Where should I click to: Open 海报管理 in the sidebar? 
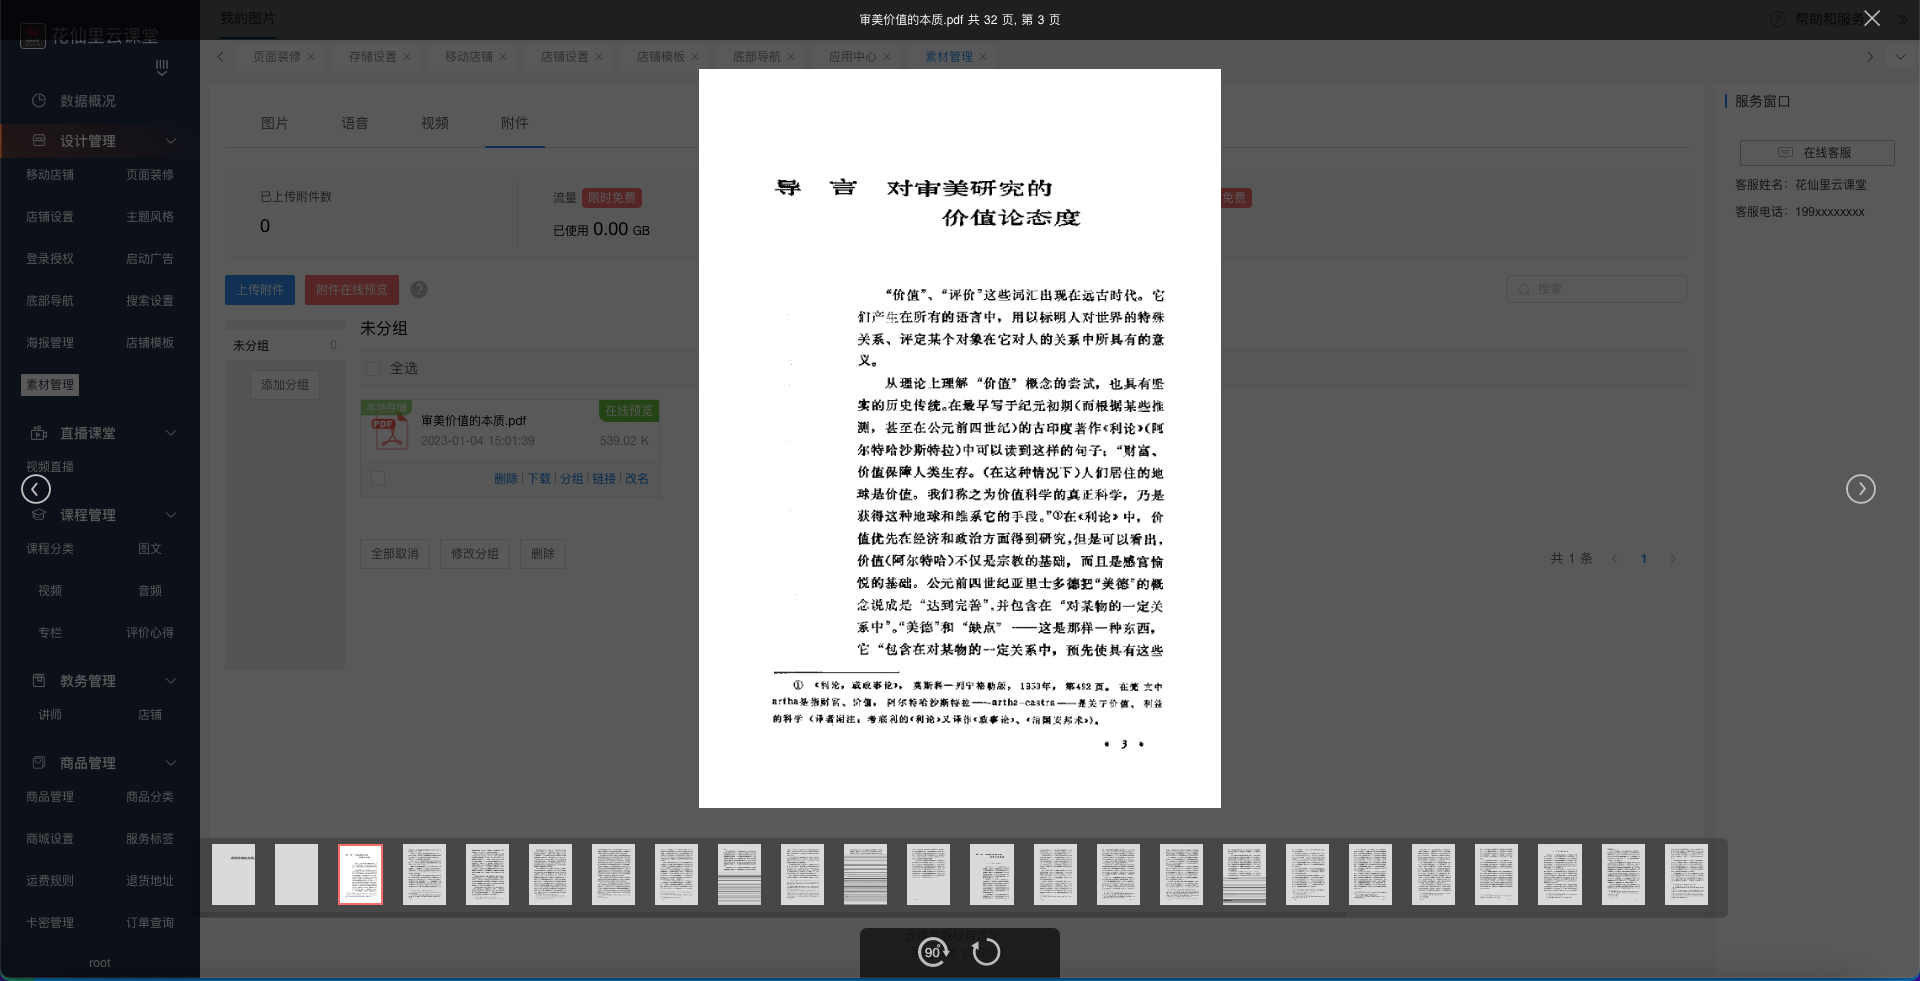[50, 343]
